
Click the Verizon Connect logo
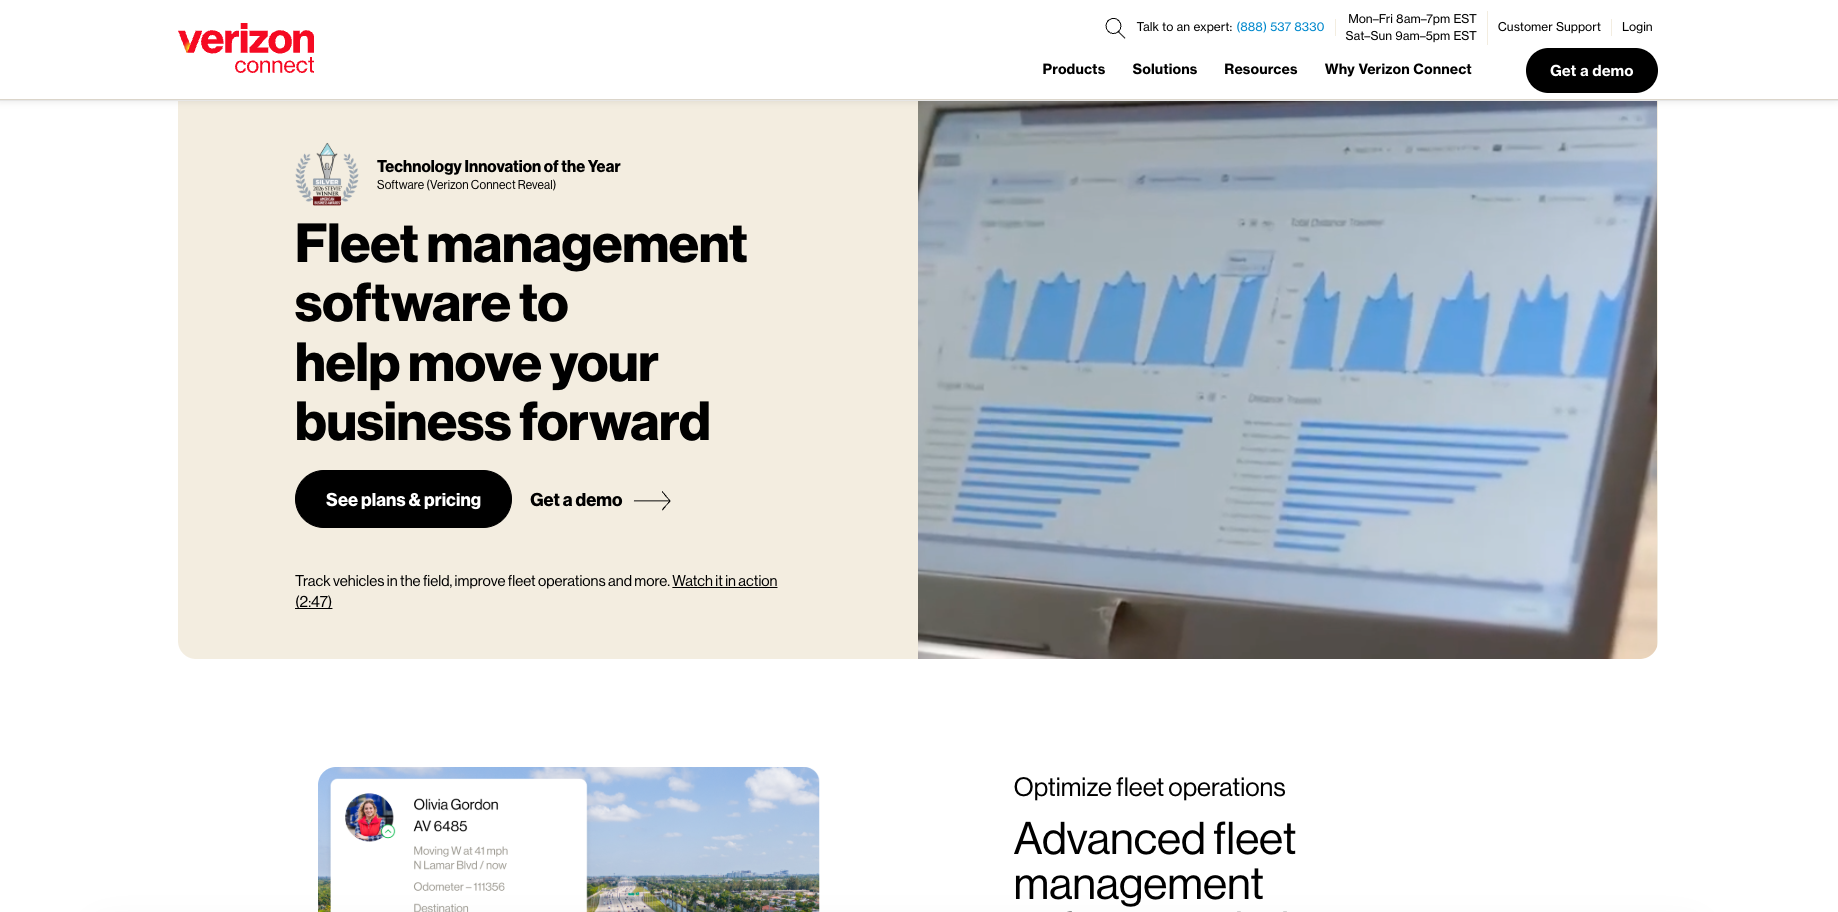pos(246,49)
